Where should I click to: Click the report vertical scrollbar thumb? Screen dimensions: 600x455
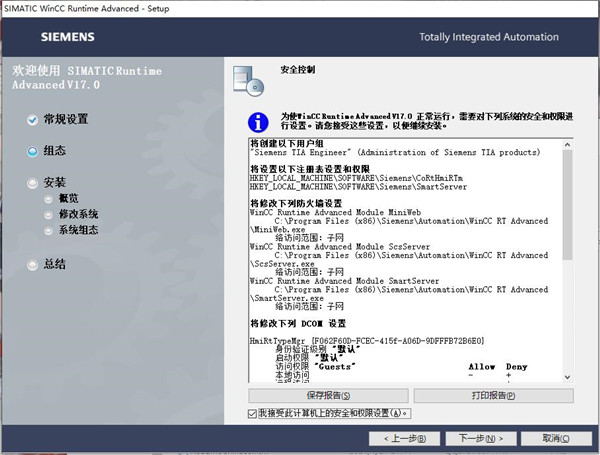567,205
